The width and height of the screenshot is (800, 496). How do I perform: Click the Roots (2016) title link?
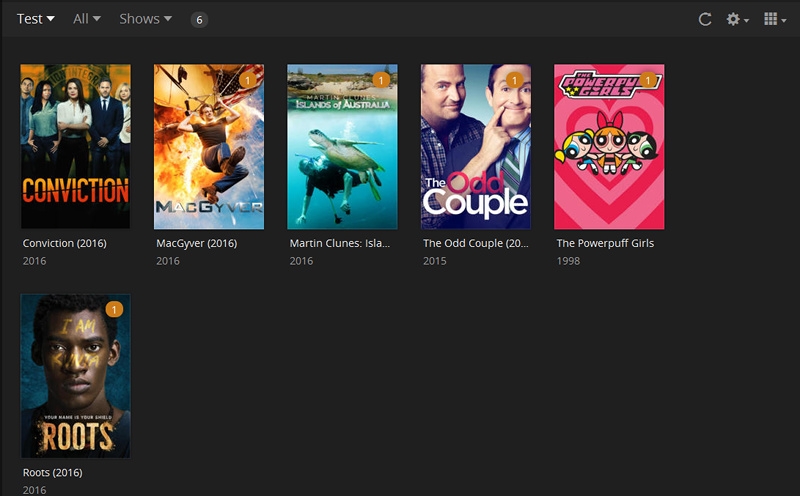click(53, 473)
